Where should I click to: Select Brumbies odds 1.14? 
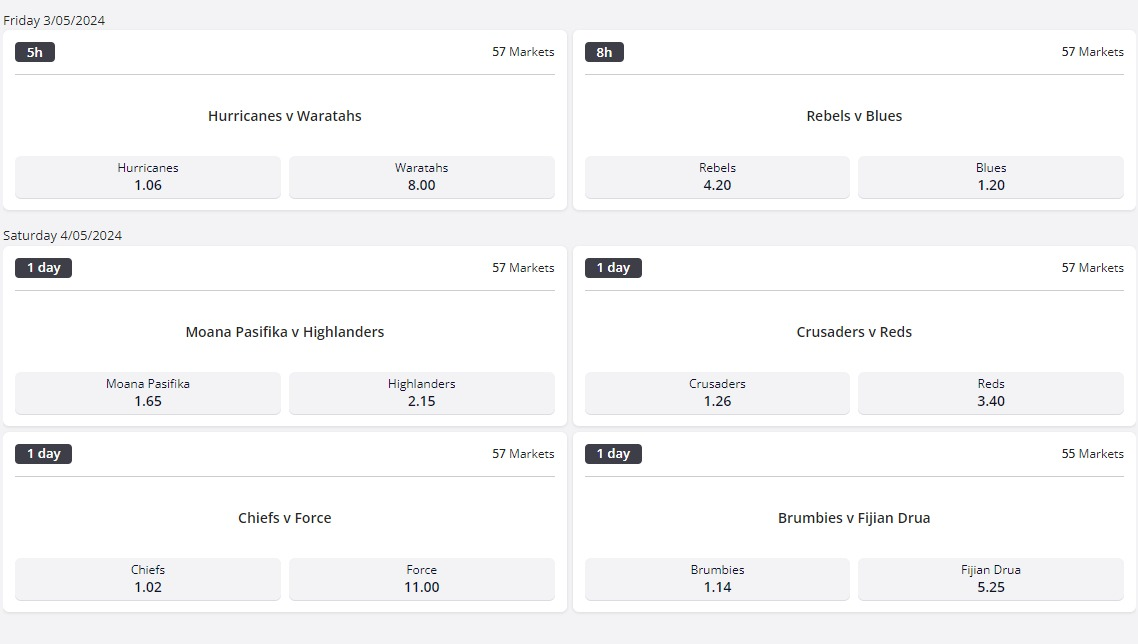tap(717, 579)
